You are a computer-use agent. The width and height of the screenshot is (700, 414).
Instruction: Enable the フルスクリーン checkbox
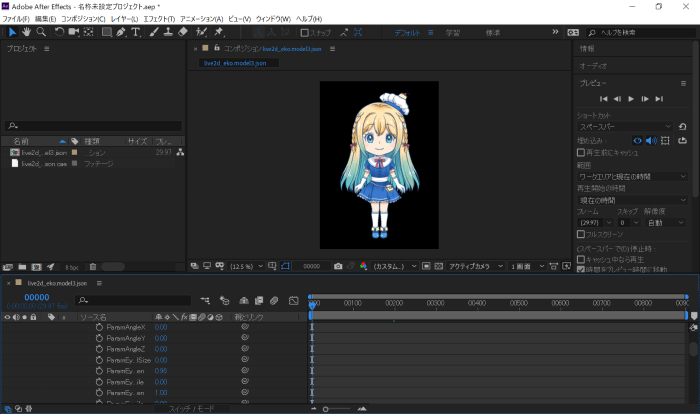coord(581,234)
